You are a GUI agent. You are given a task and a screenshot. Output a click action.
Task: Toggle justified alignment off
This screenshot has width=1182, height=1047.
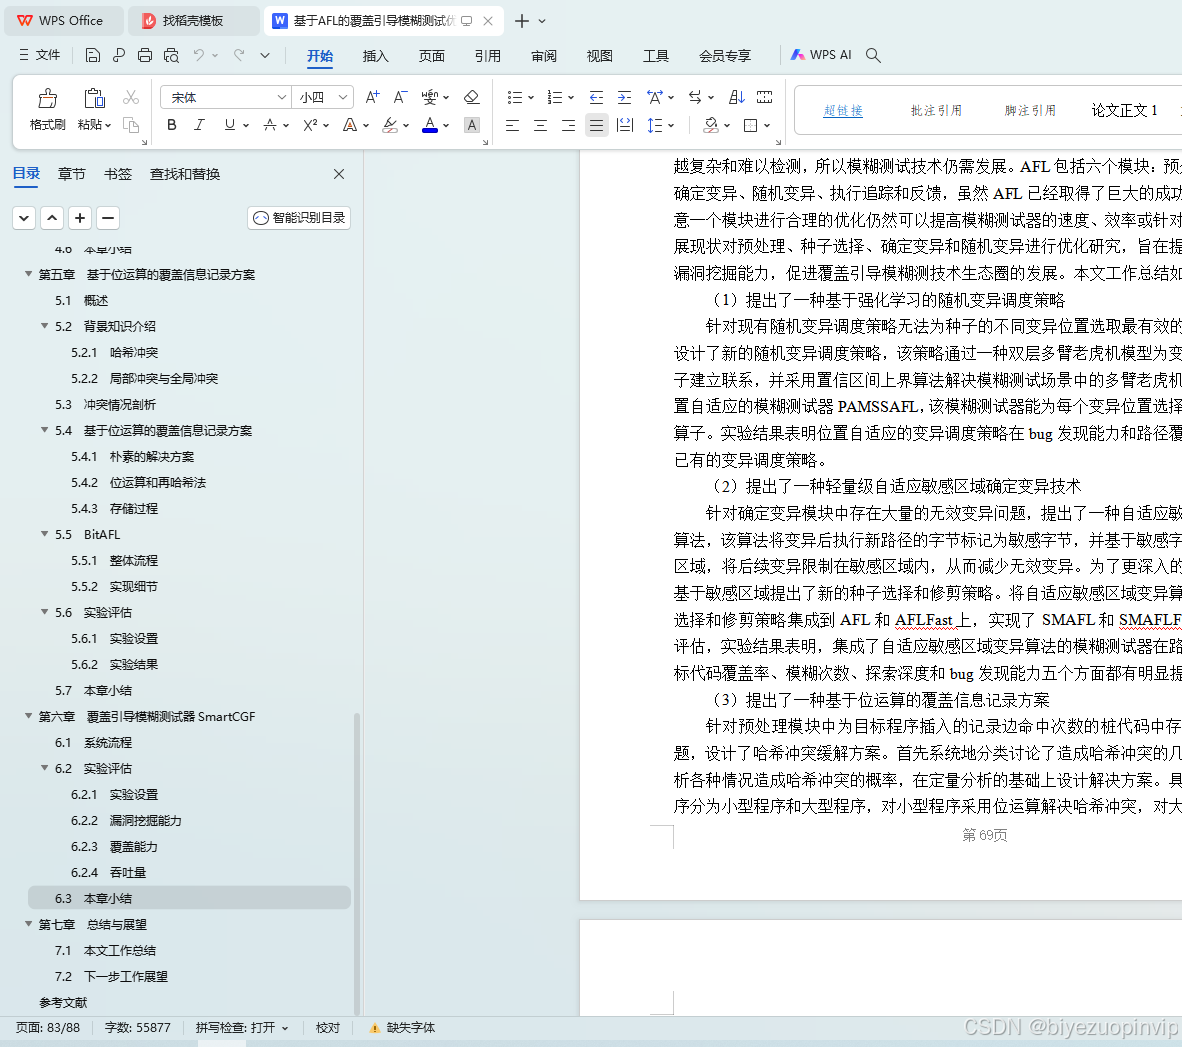(x=596, y=124)
